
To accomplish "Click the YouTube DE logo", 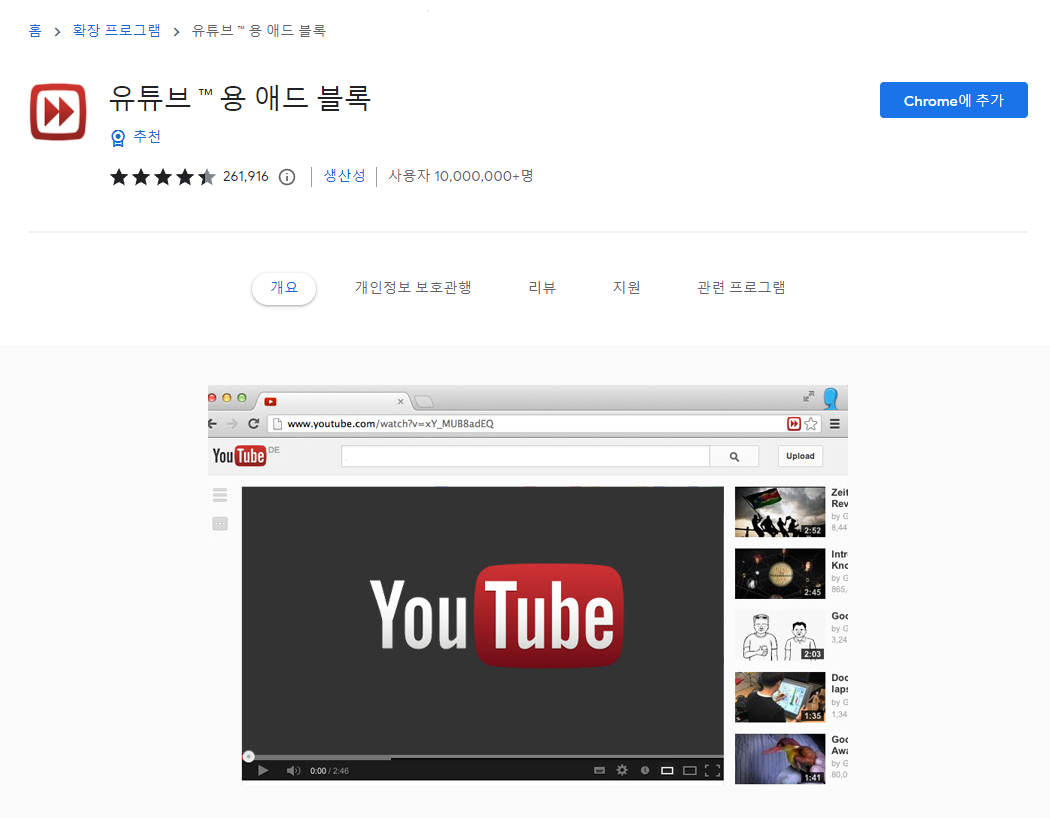I will (x=245, y=456).
